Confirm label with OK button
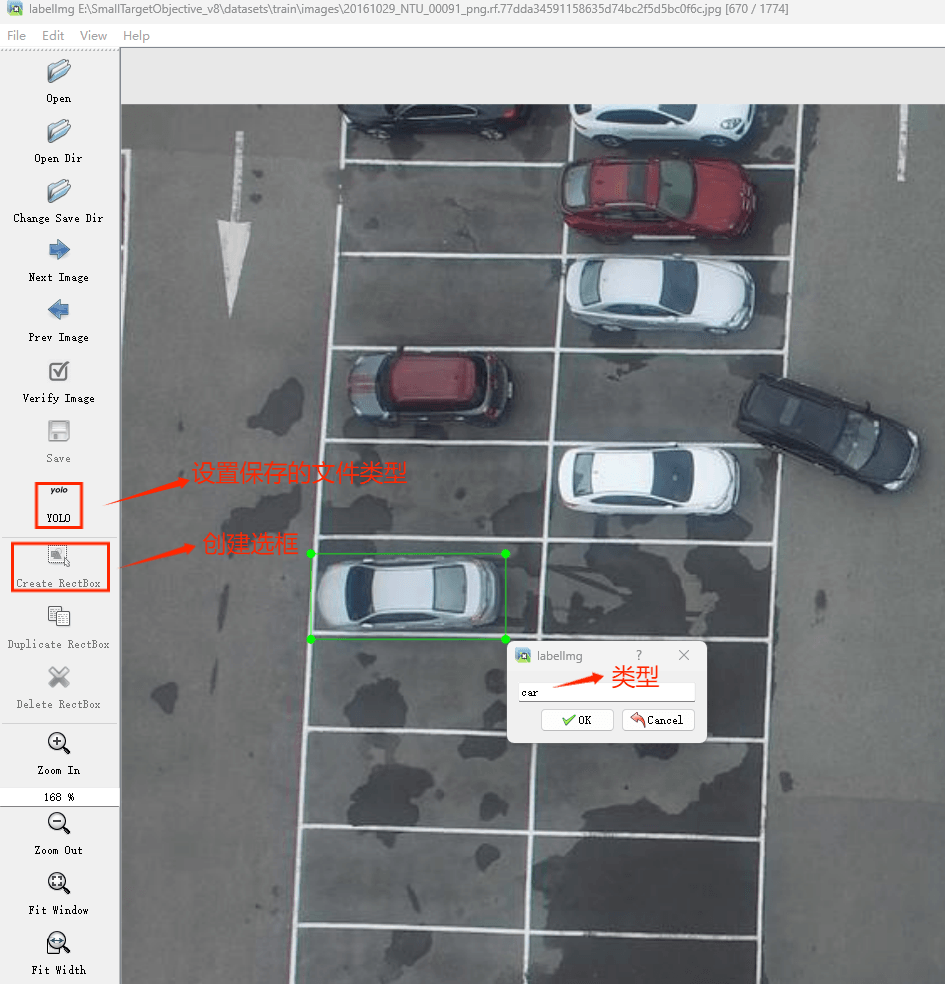The height and width of the screenshot is (984, 945). 577,720
